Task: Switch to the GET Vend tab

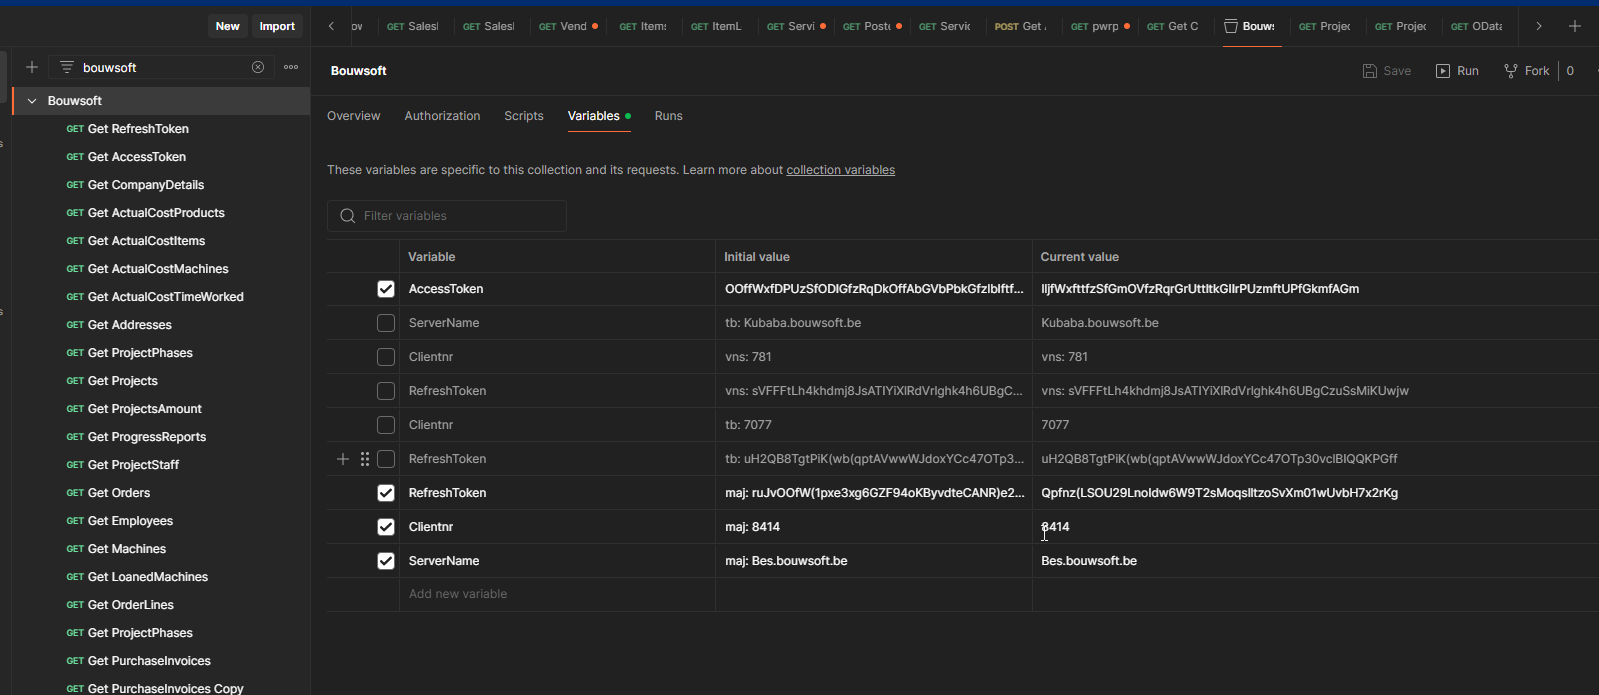Action: (568, 26)
